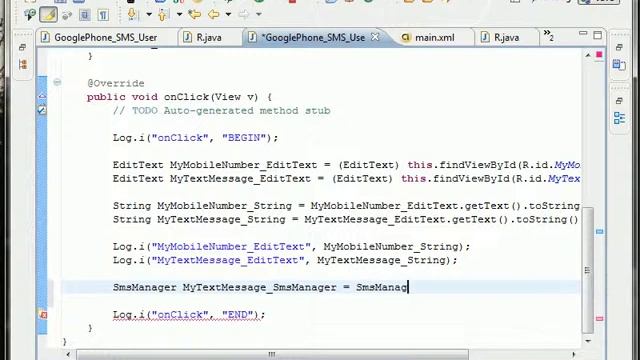Click the Log.i "BEGIN" line
The image size is (640, 360).
pyautogui.click(x=196, y=138)
